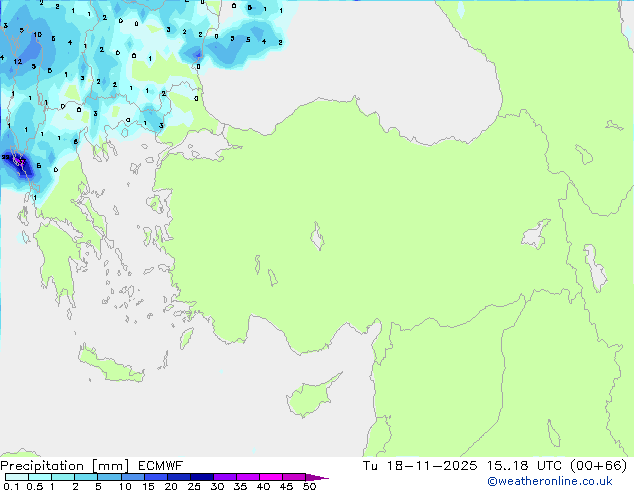Click the '30' legend scale label
Screen dimensions: 634x490
click(x=217, y=486)
